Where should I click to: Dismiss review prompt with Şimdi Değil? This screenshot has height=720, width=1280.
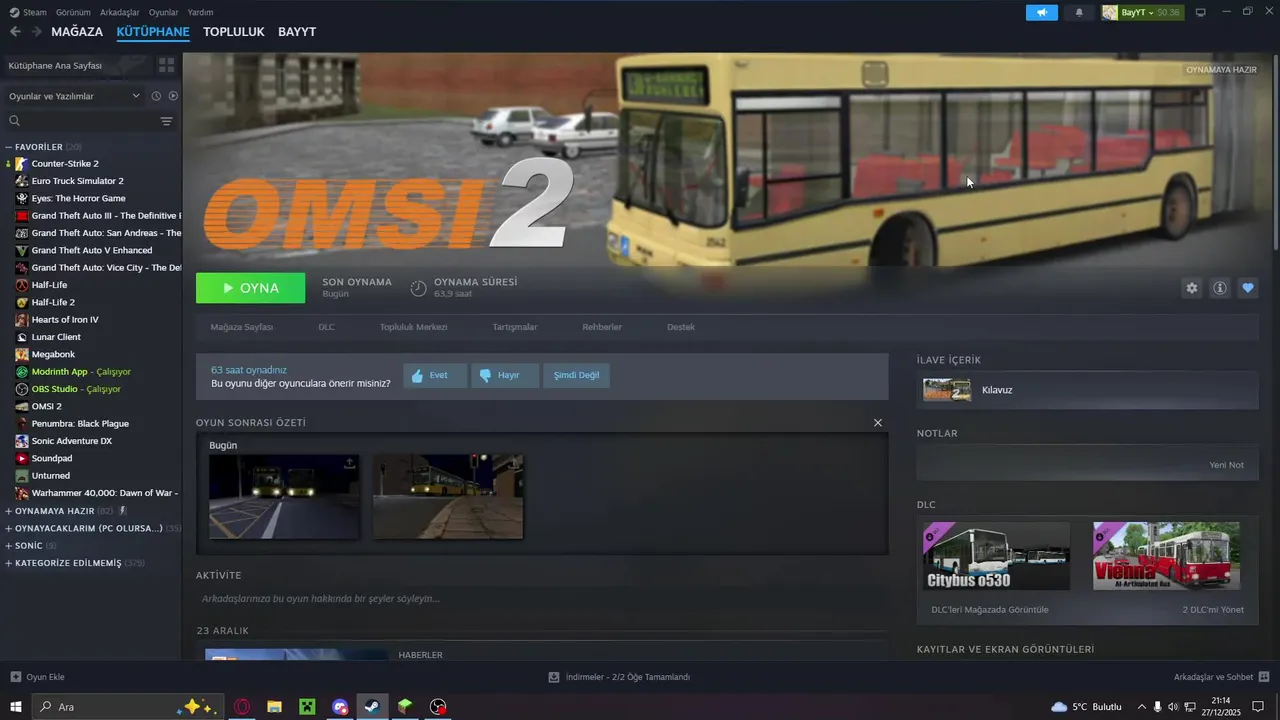(576, 375)
